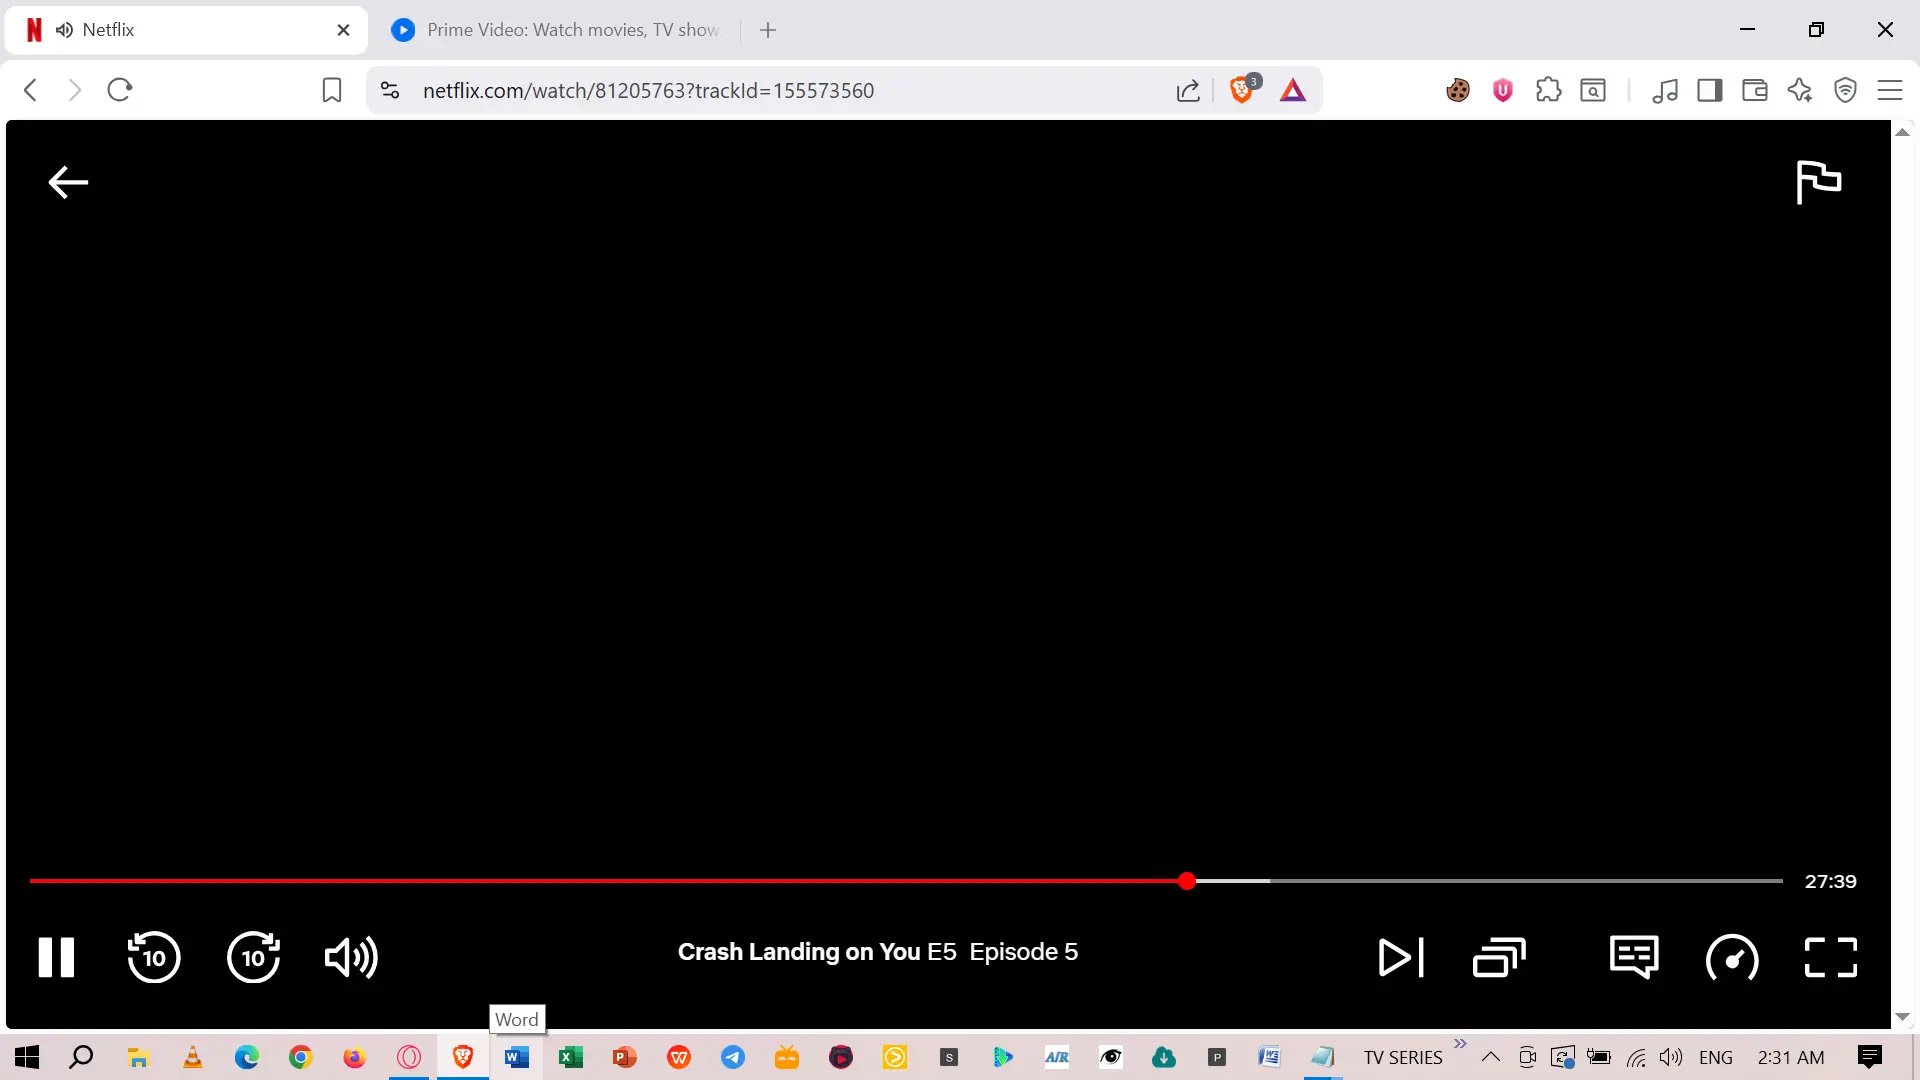Play the next episode

click(x=1400, y=957)
